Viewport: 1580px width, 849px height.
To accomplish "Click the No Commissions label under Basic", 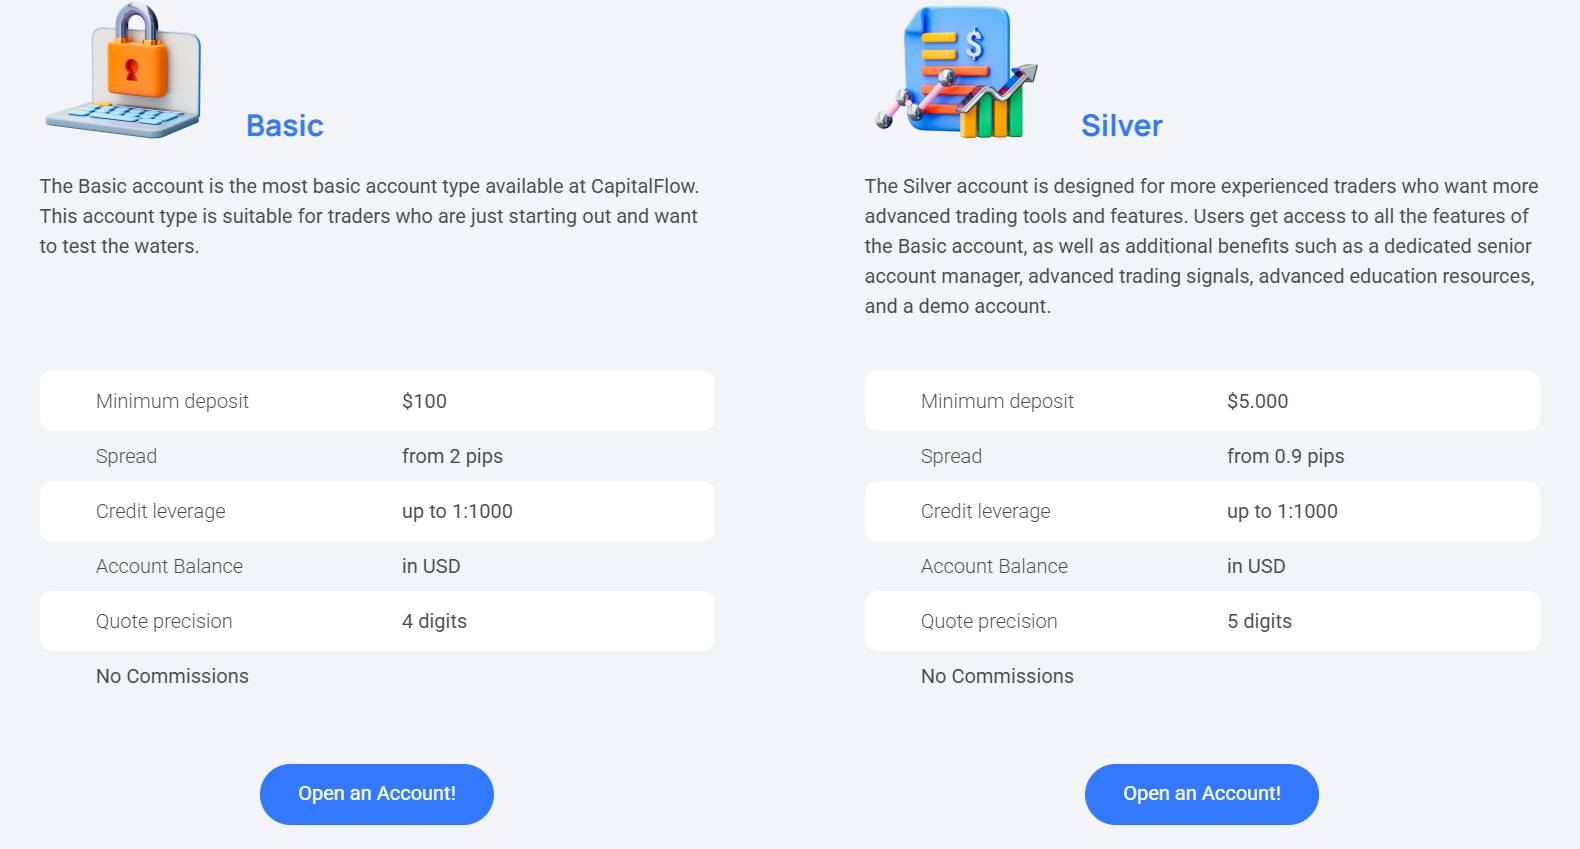I will click(172, 676).
